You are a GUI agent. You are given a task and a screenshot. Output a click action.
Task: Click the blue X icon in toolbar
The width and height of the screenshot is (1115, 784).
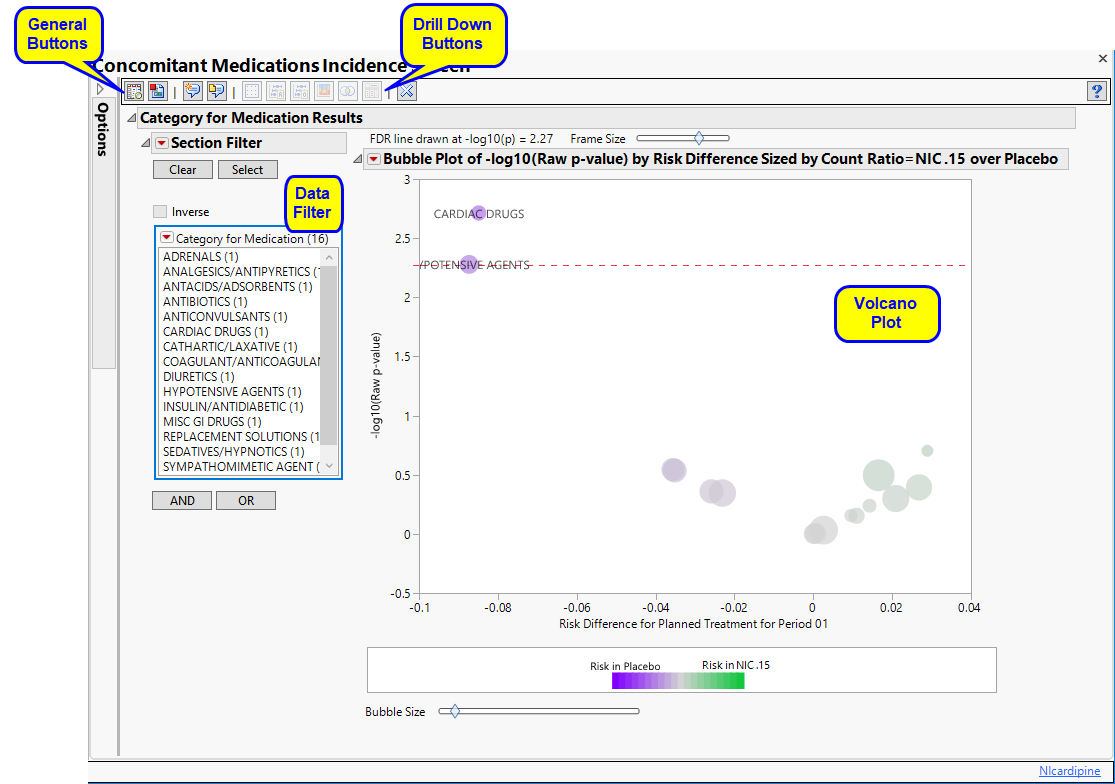[406, 91]
